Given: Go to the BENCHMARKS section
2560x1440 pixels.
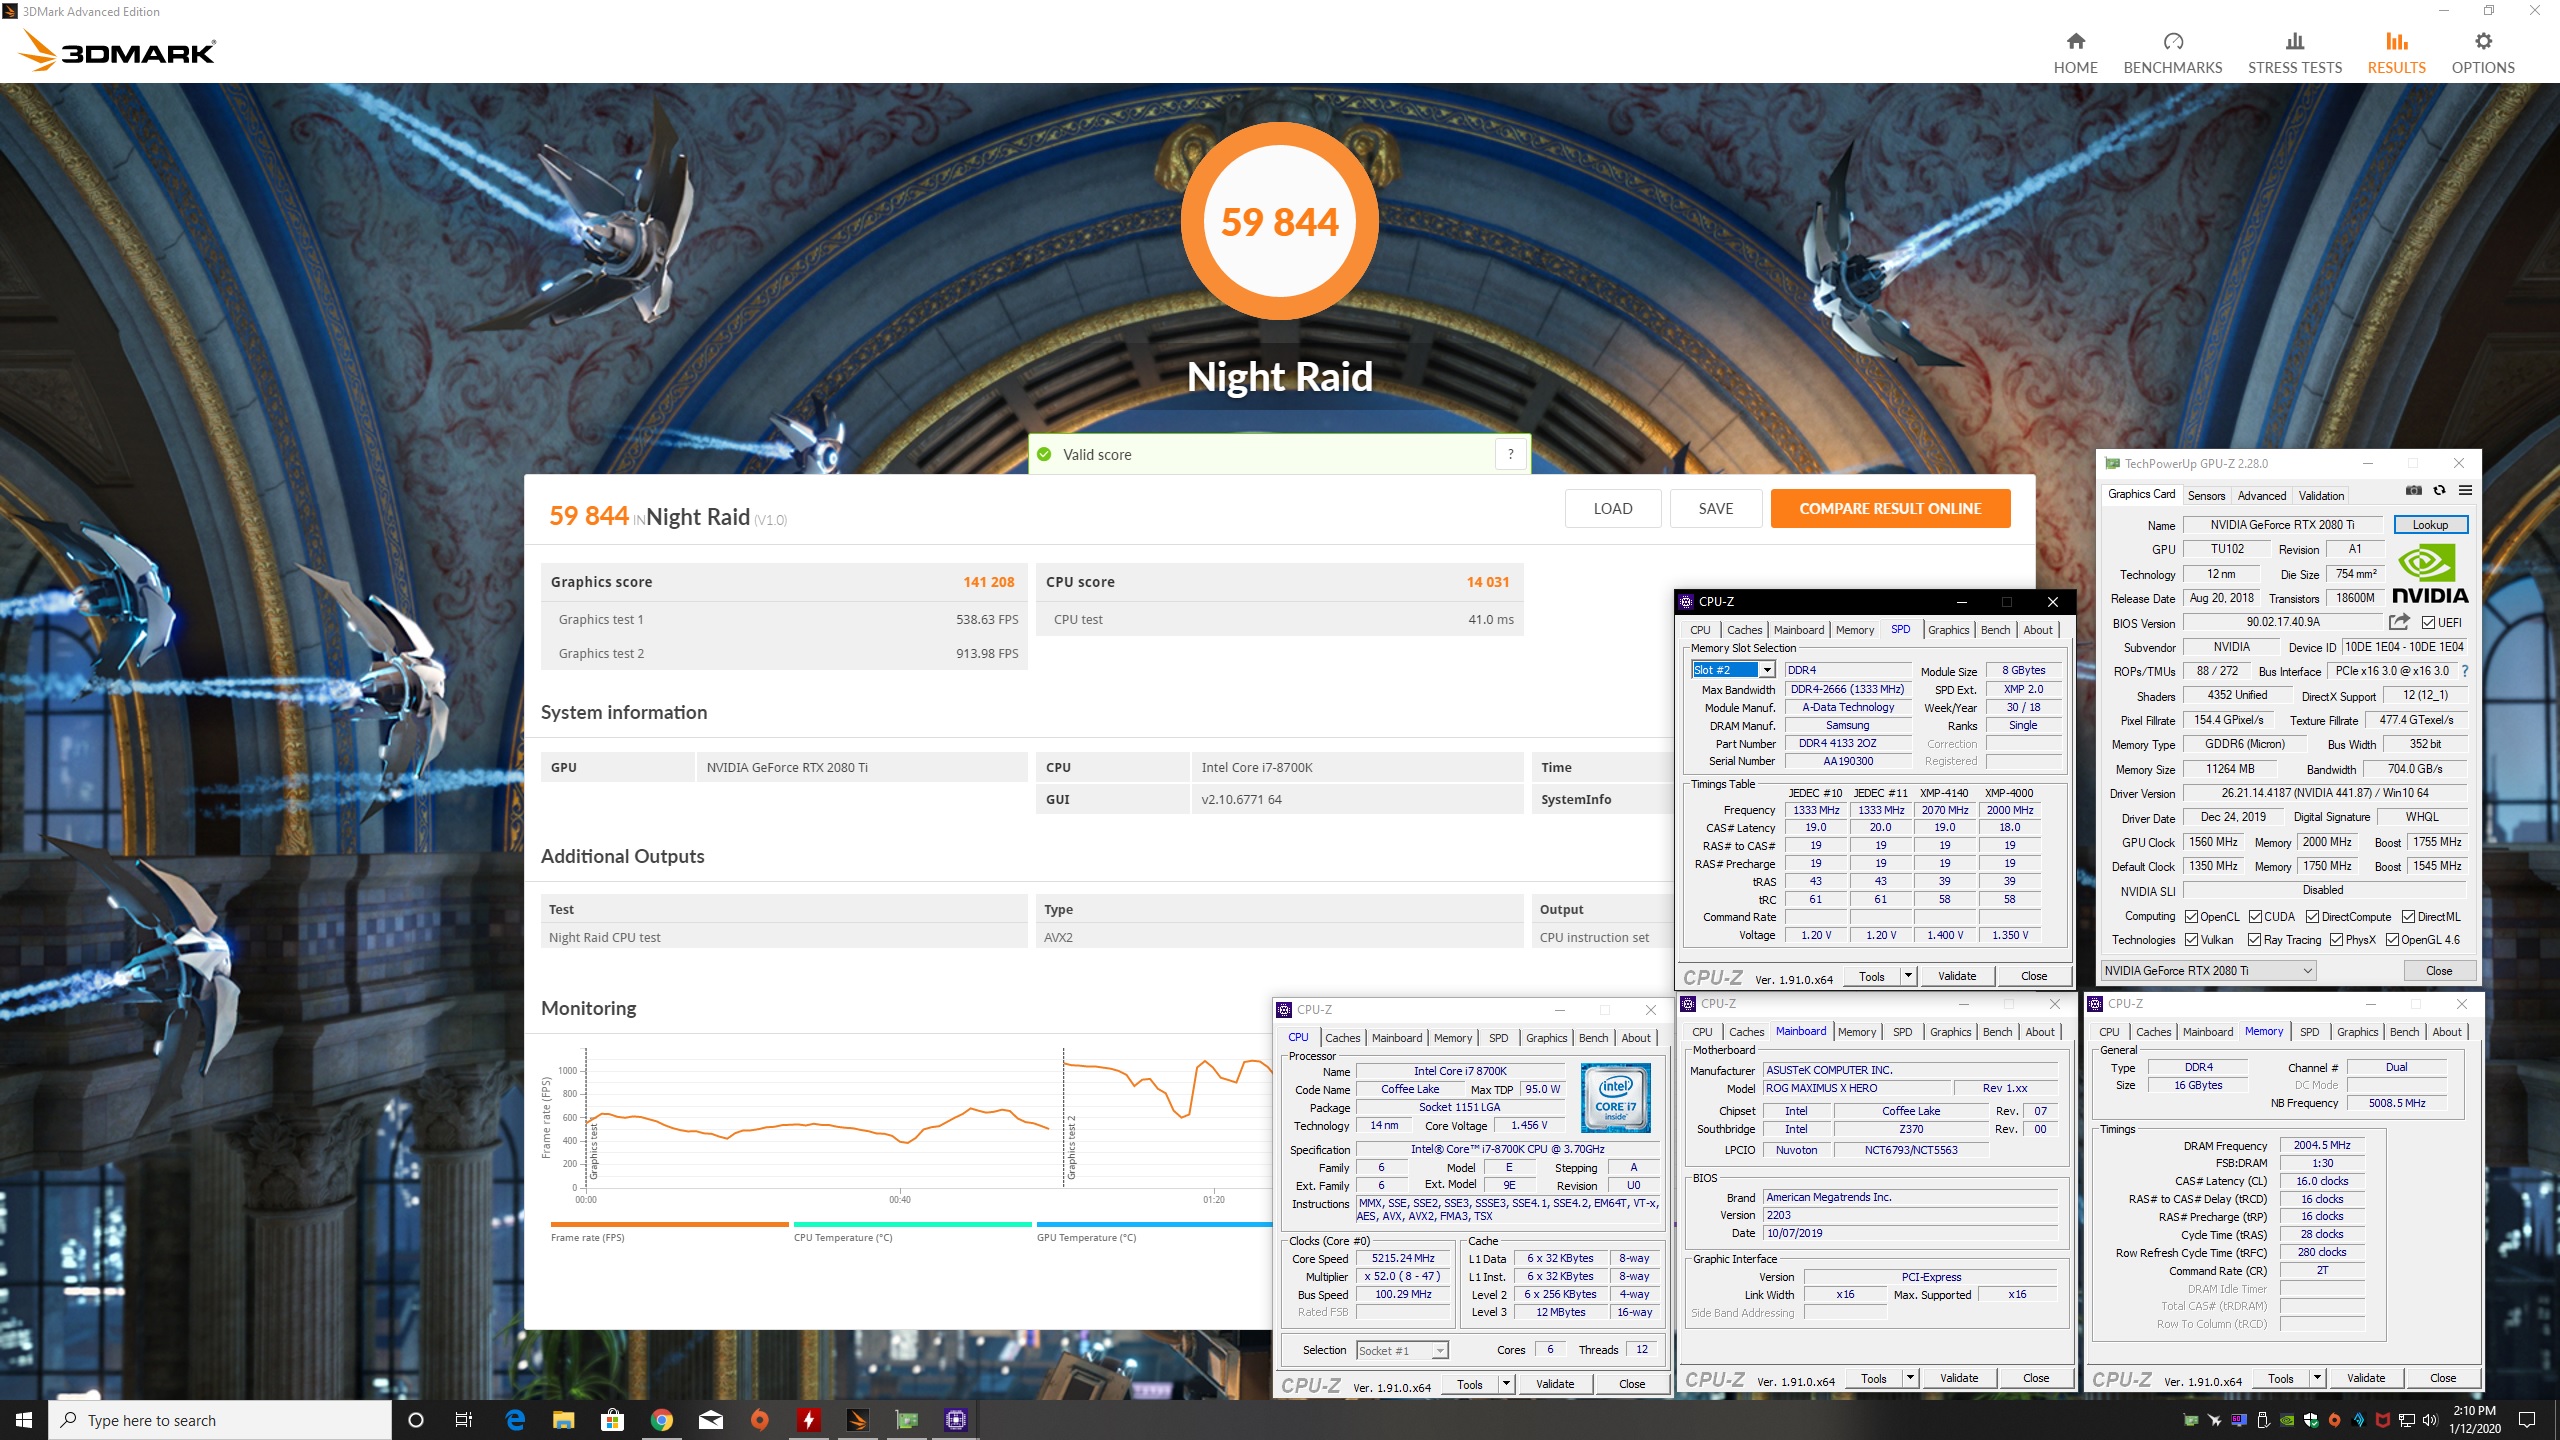Looking at the screenshot, I should coord(2172,54).
